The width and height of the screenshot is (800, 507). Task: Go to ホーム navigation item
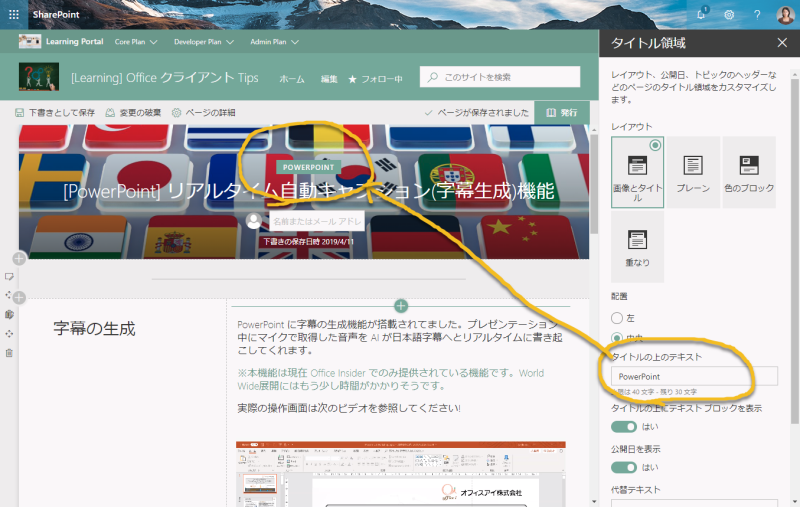point(292,79)
